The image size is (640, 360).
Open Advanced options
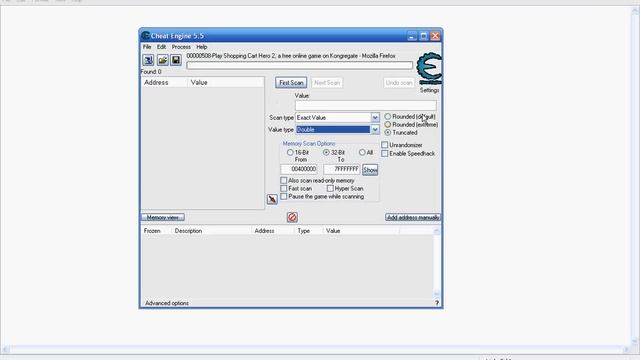point(167,303)
